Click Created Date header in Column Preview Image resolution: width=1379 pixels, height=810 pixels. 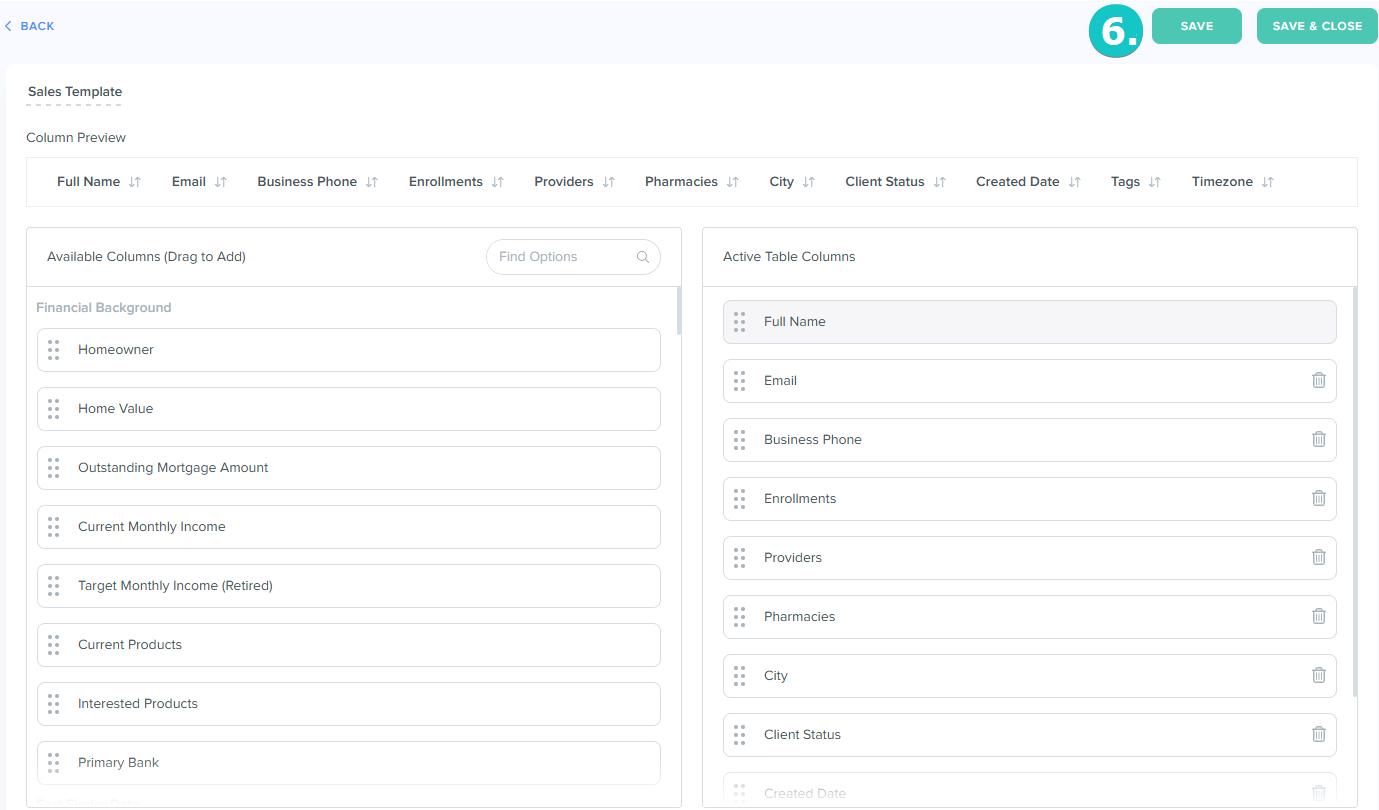[1017, 182]
